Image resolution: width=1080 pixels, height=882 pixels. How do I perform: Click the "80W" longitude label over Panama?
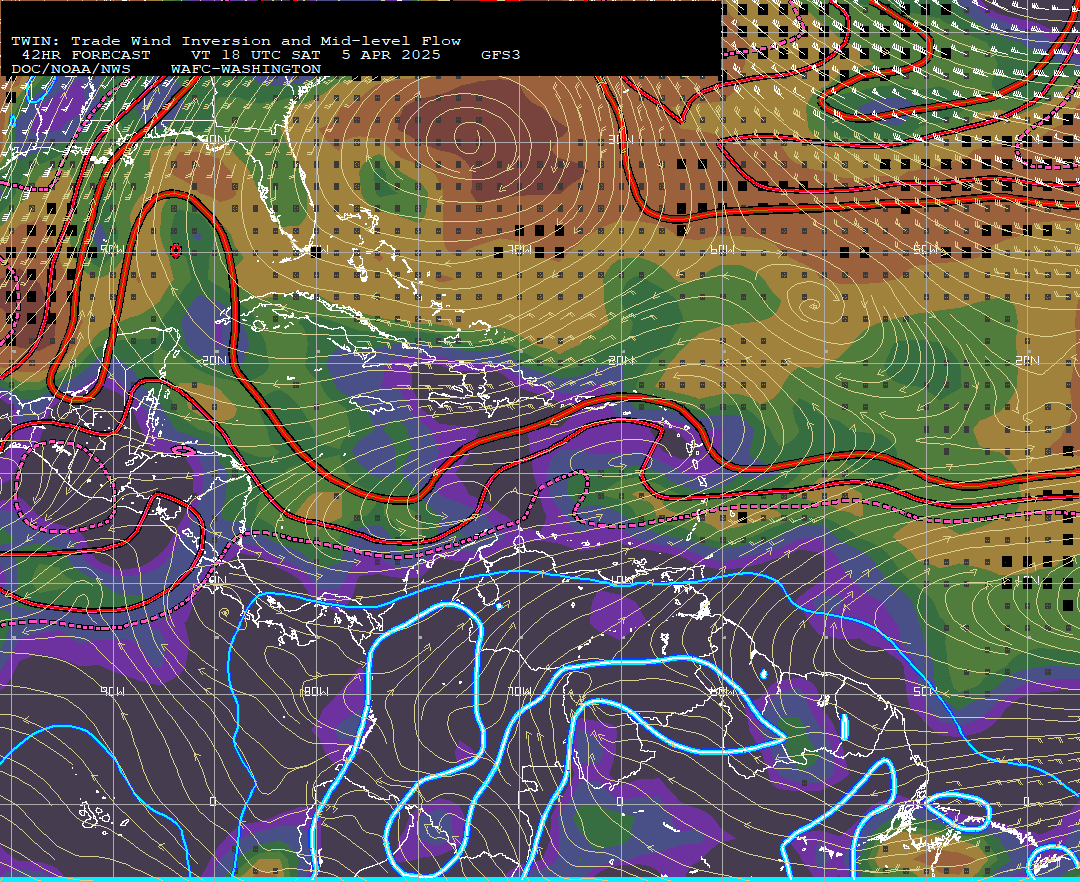coord(316,691)
